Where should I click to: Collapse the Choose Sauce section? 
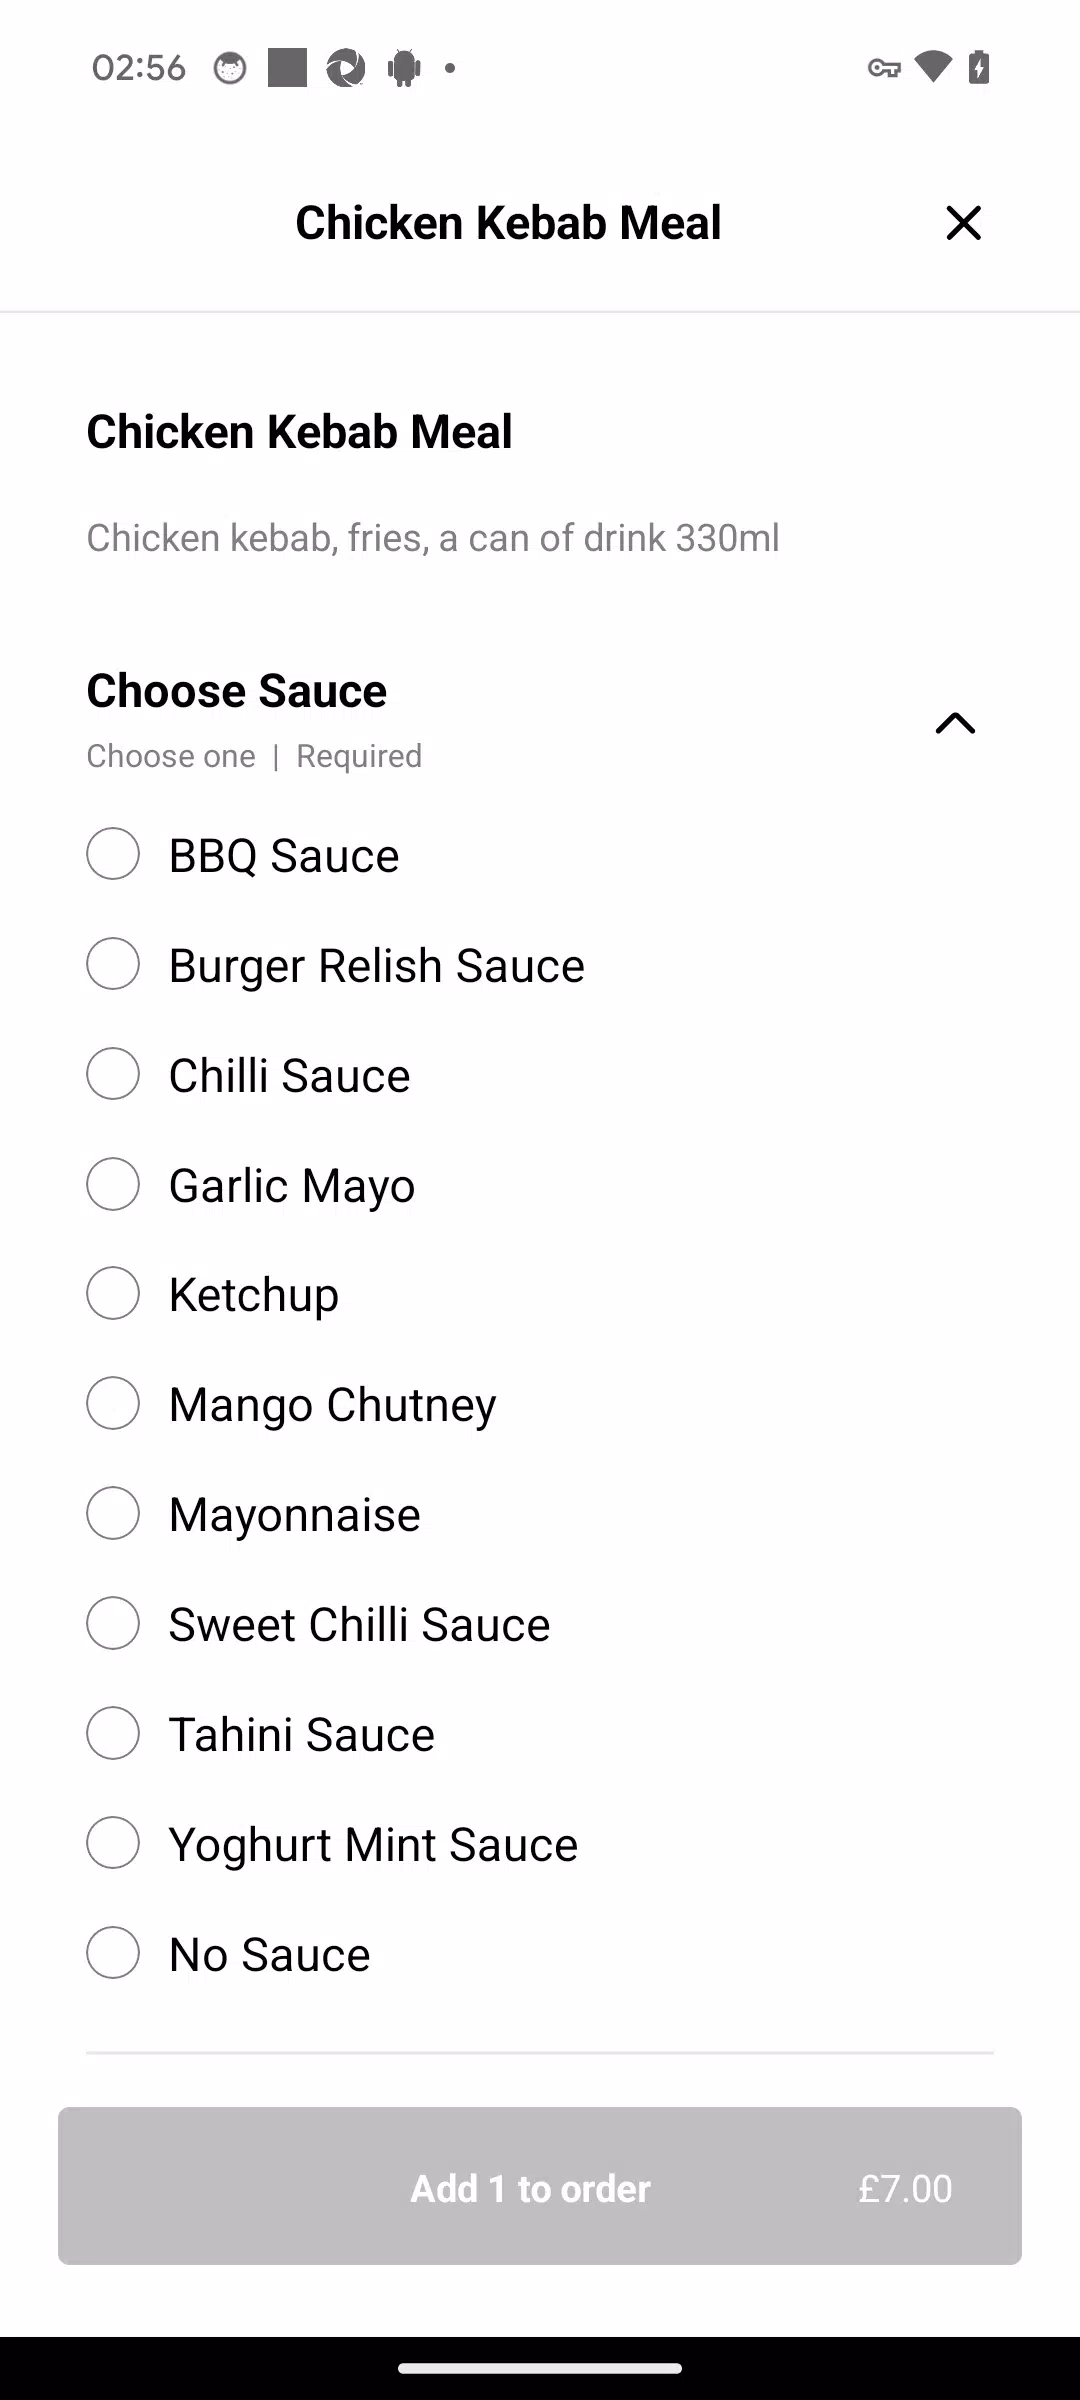(955, 722)
